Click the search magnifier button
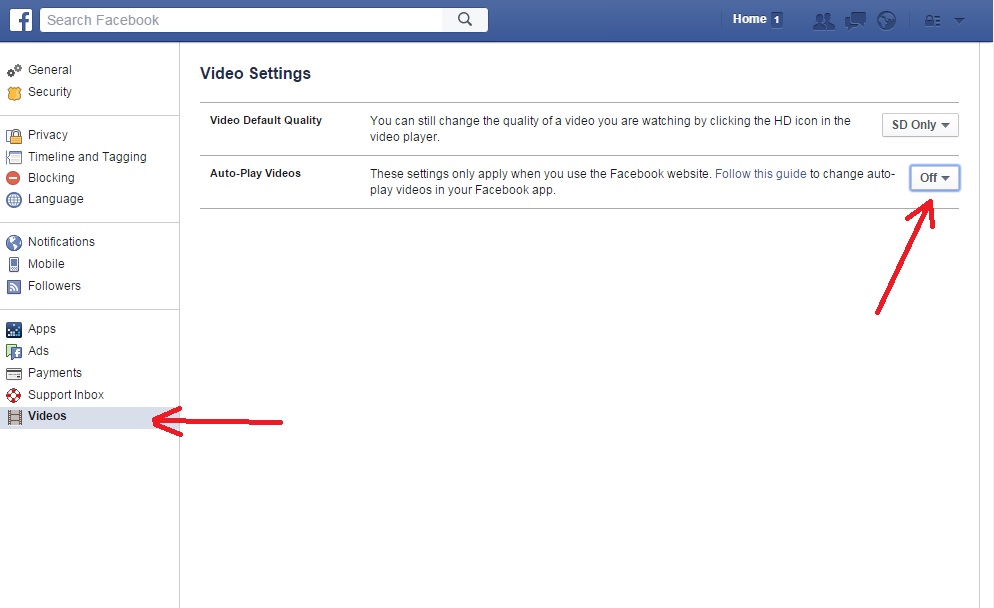Image resolution: width=994 pixels, height=608 pixels. 465,20
